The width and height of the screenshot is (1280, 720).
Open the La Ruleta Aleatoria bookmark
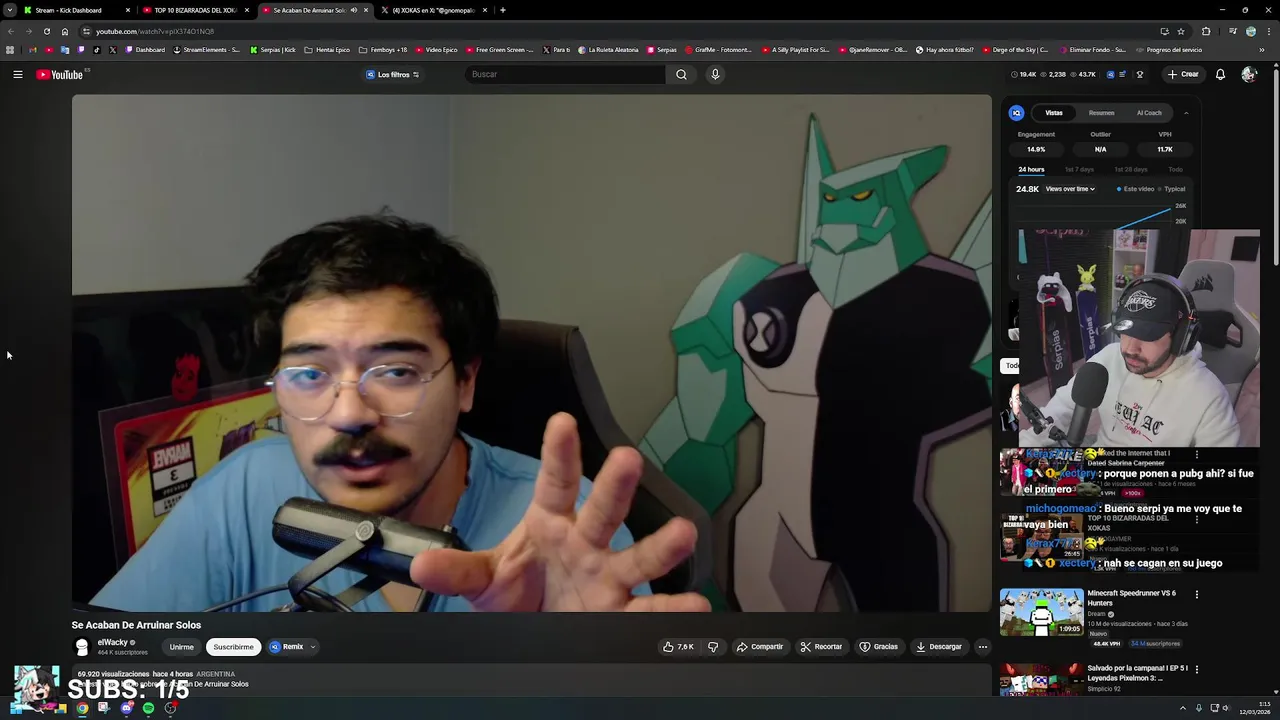pyautogui.click(x=608, y=50)
